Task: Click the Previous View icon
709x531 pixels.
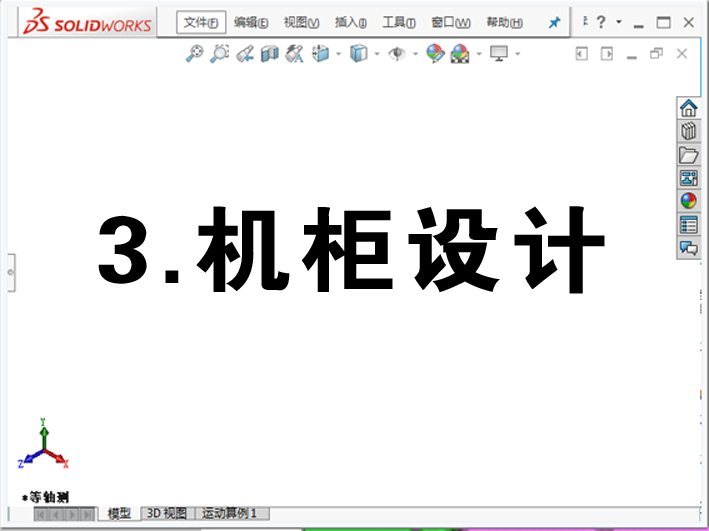Action: [x=244, y=54]
